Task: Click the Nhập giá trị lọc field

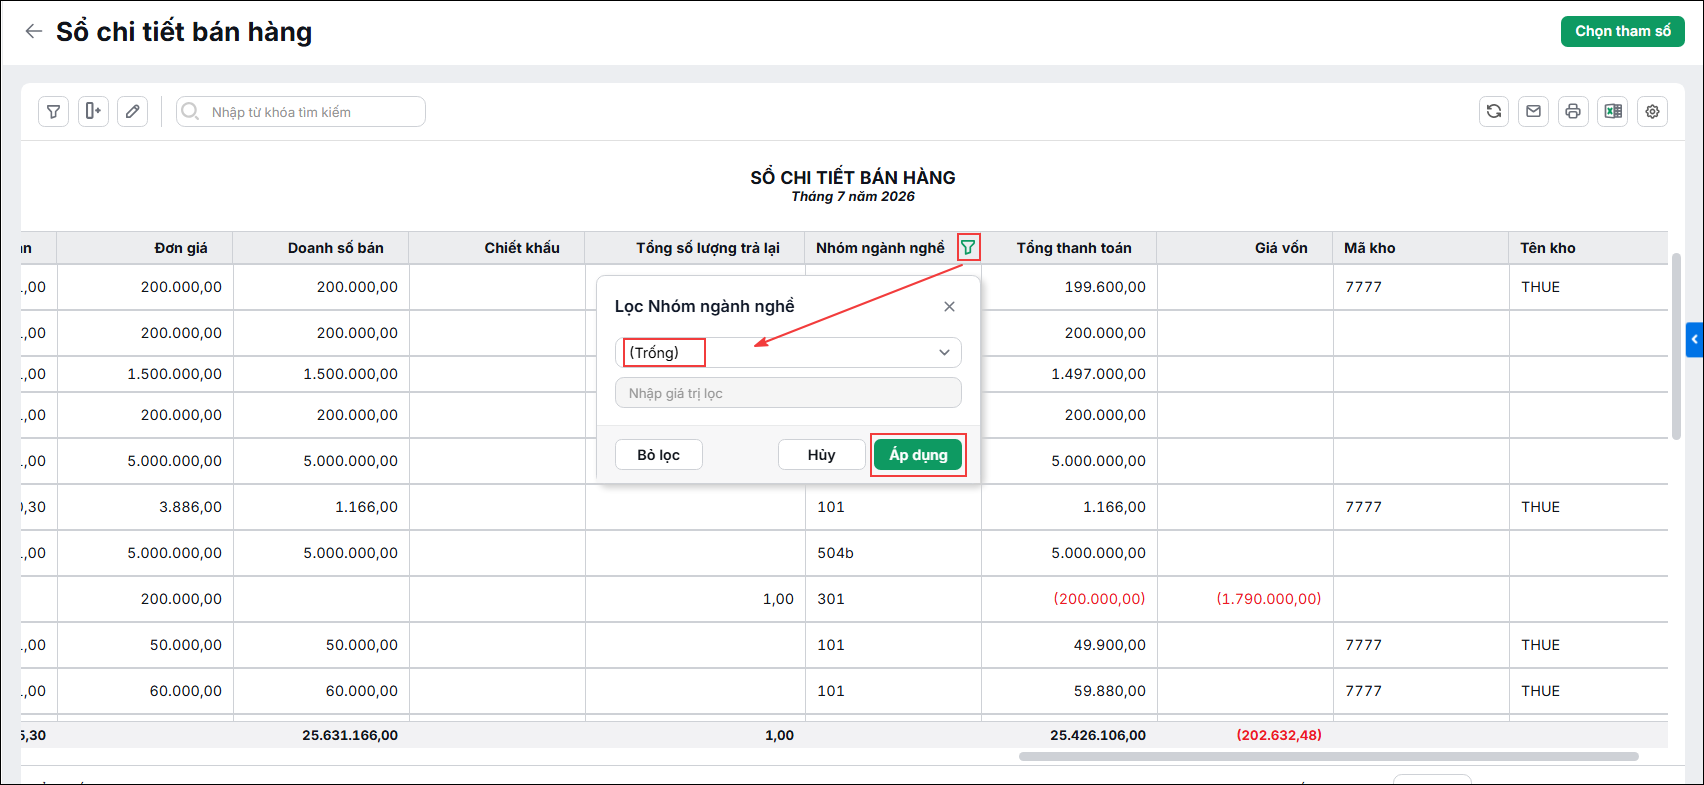Action: 788,393
